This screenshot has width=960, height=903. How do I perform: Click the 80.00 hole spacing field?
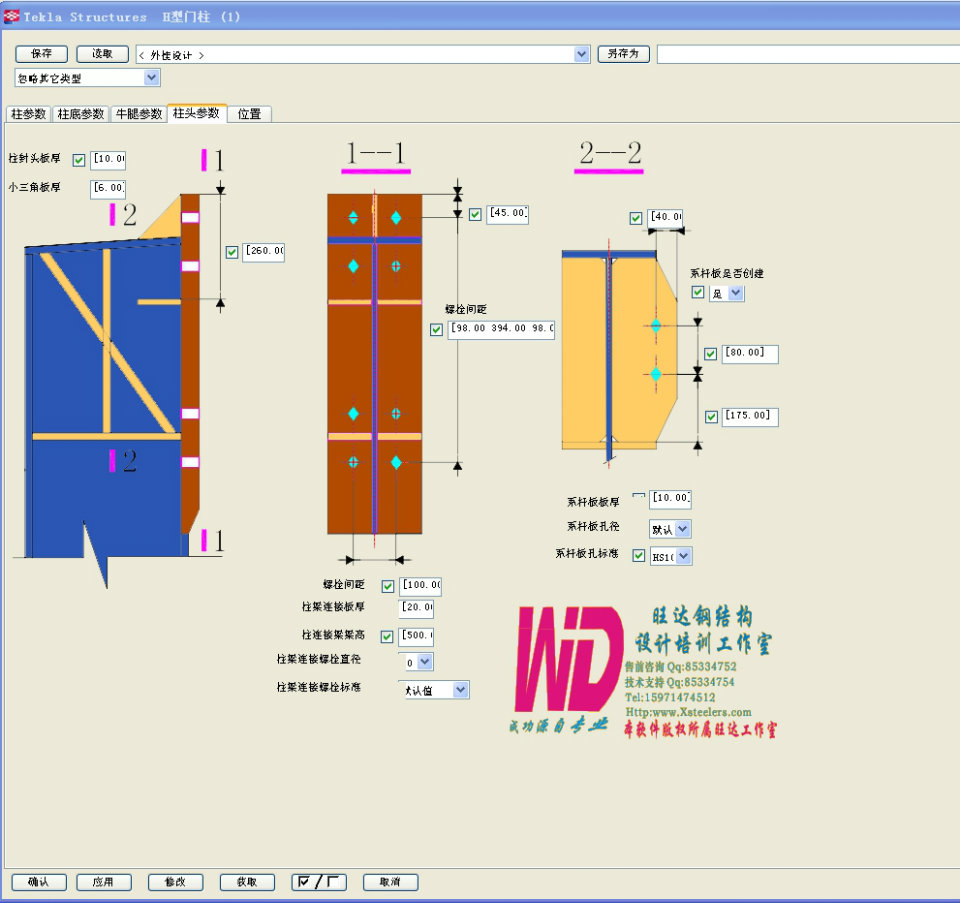750,353
